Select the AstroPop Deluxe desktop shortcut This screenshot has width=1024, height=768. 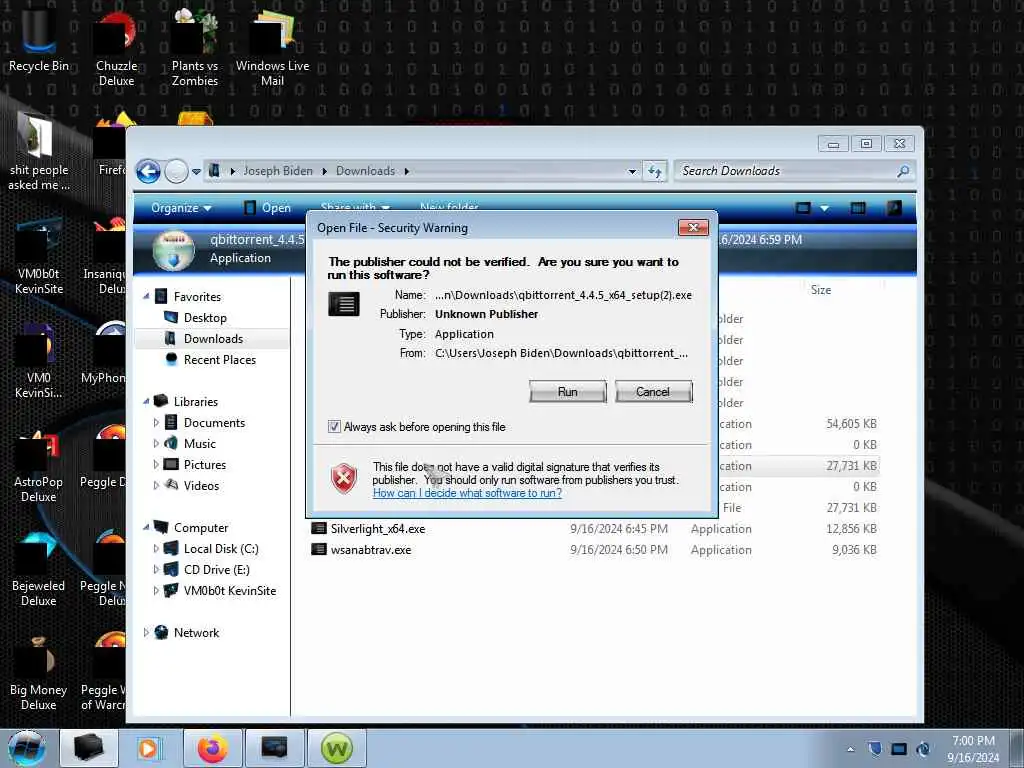39,465
